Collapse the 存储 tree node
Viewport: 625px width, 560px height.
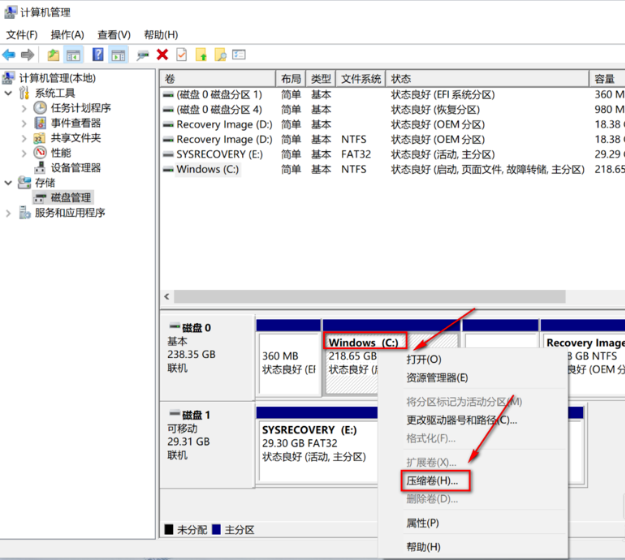(8, 183)
